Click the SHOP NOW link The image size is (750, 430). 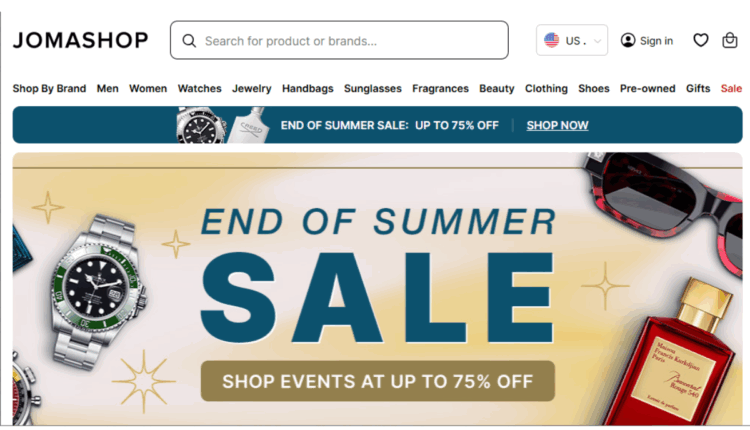pyautogui.click(x=557, y=125)
